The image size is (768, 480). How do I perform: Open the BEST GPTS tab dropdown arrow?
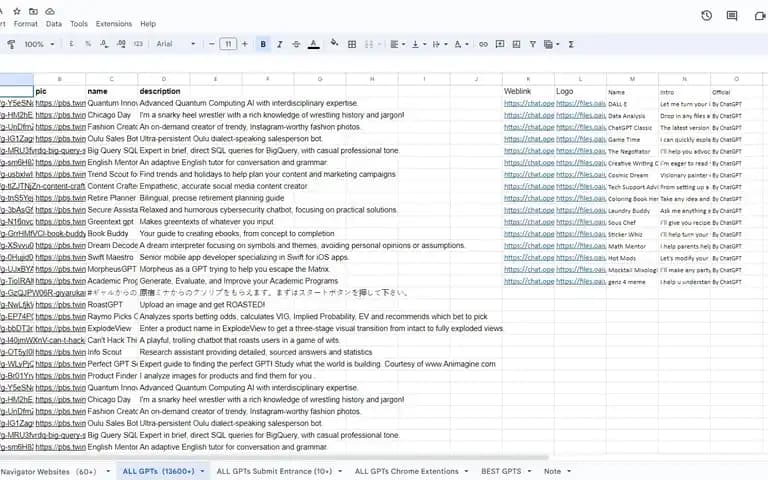coord(529,472)
